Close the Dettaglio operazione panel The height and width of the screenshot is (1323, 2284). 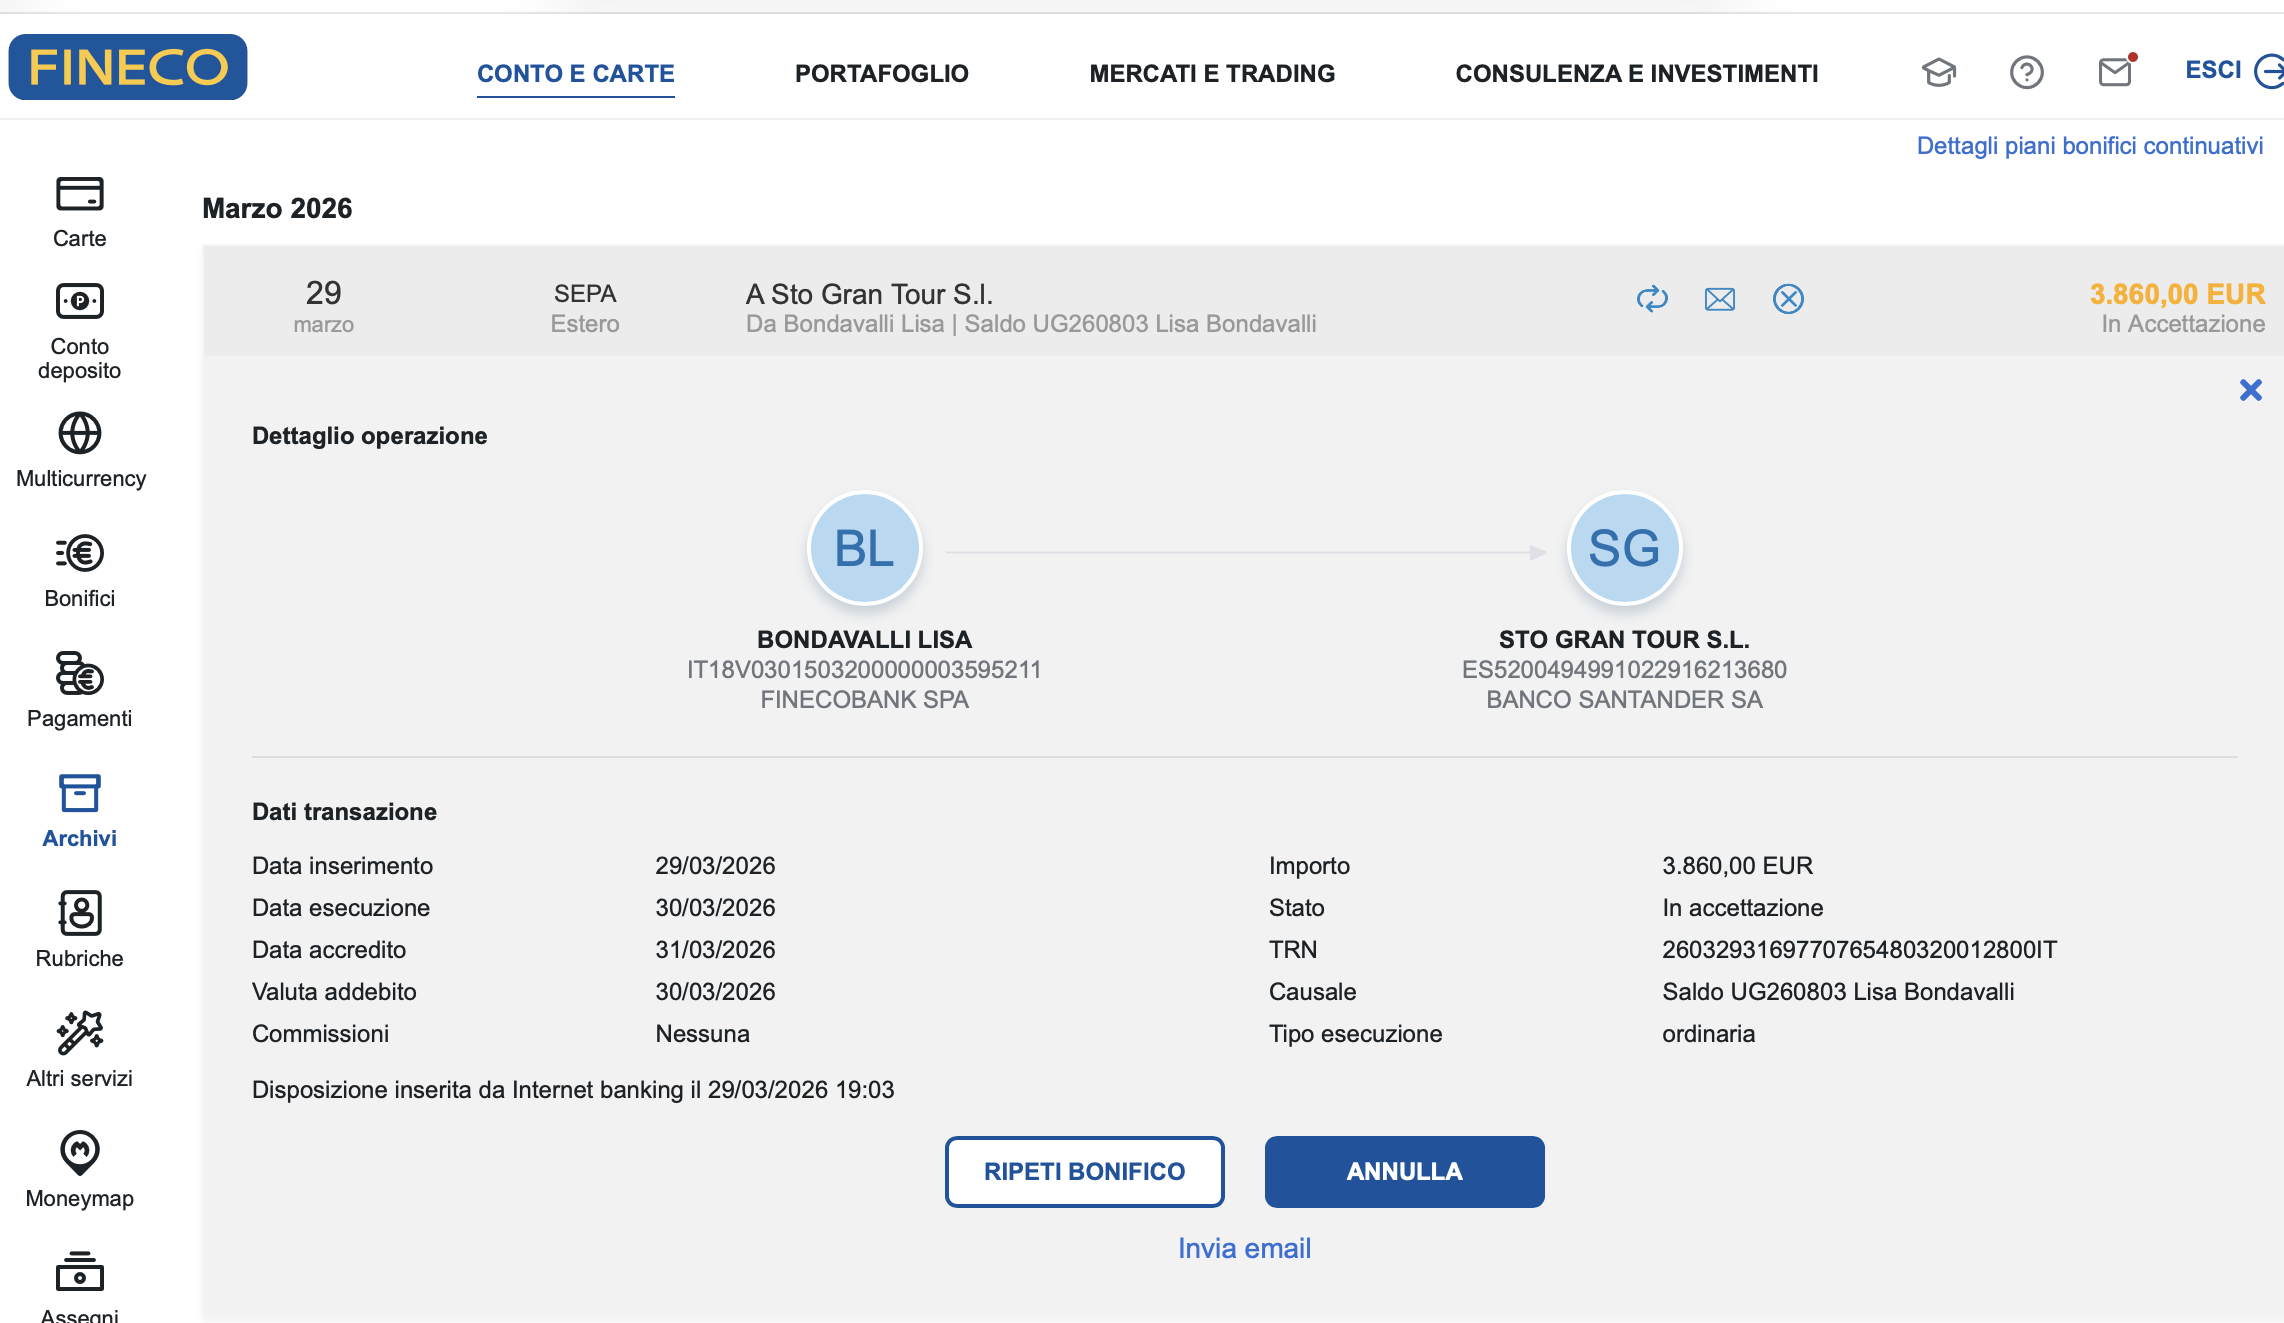pos(2251,390)
